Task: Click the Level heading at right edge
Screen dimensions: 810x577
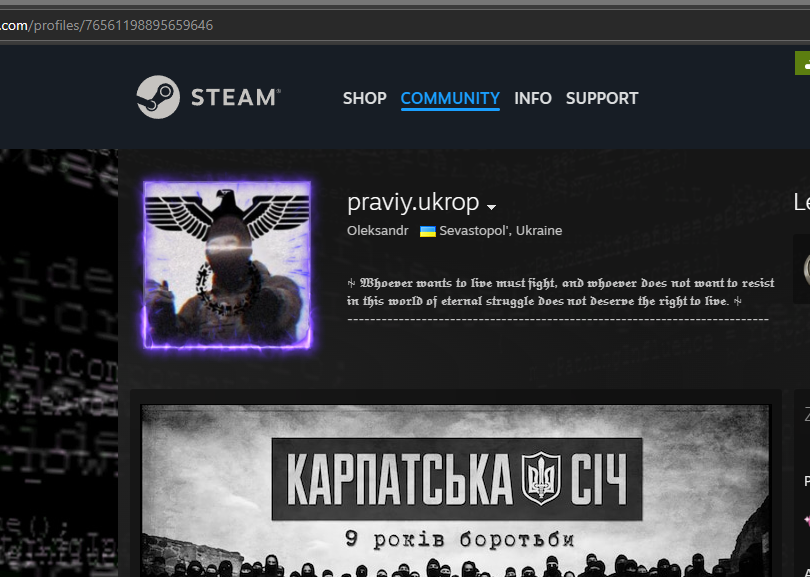Action: tap(801, 202)
